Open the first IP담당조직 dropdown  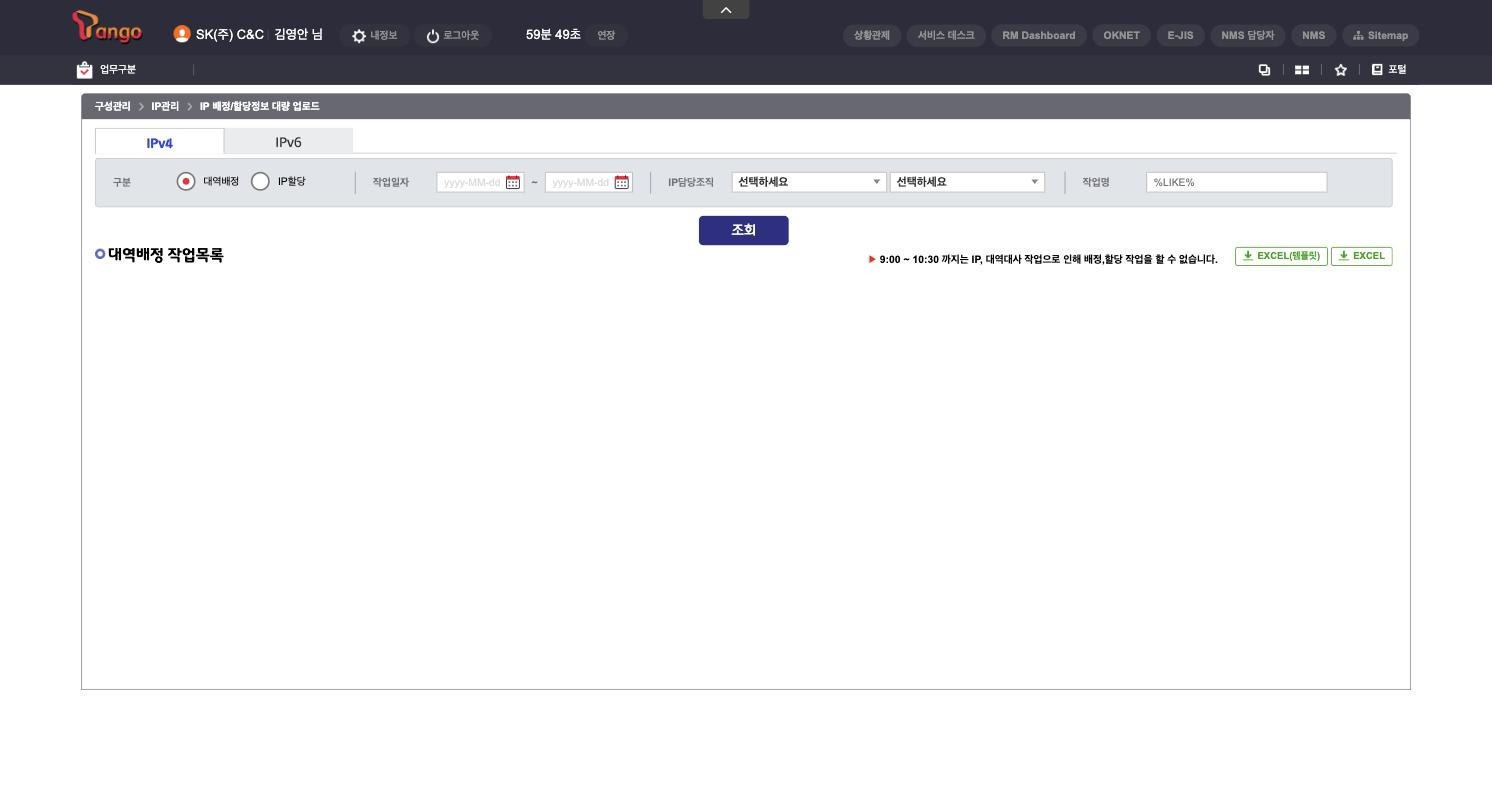point(809,182)
